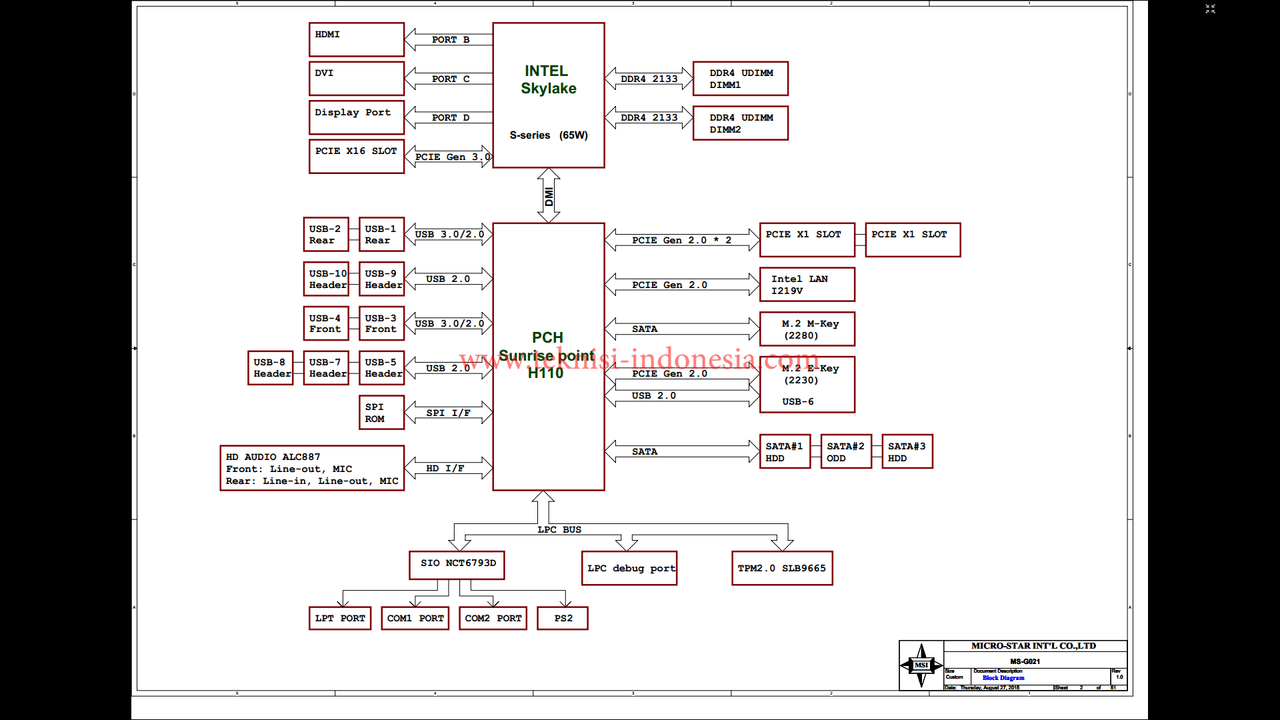Click the COM2 PORT block
1280x720 pixels.
(493, 618)
